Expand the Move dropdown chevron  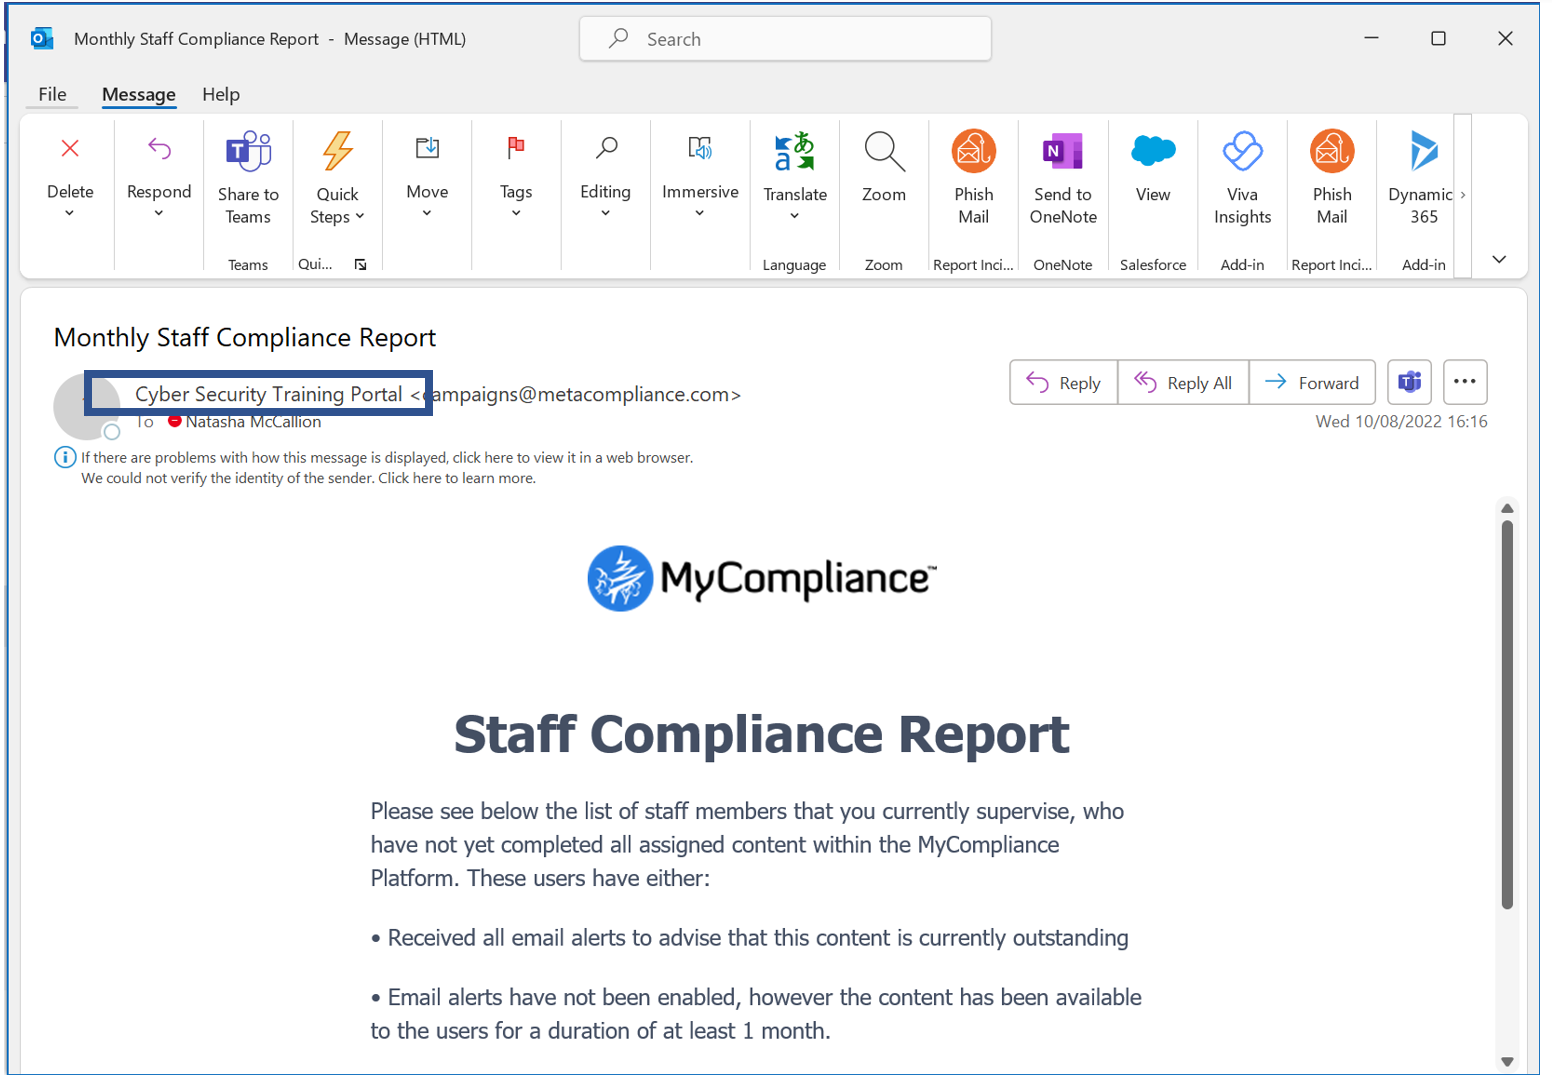(x=427, y=213)
